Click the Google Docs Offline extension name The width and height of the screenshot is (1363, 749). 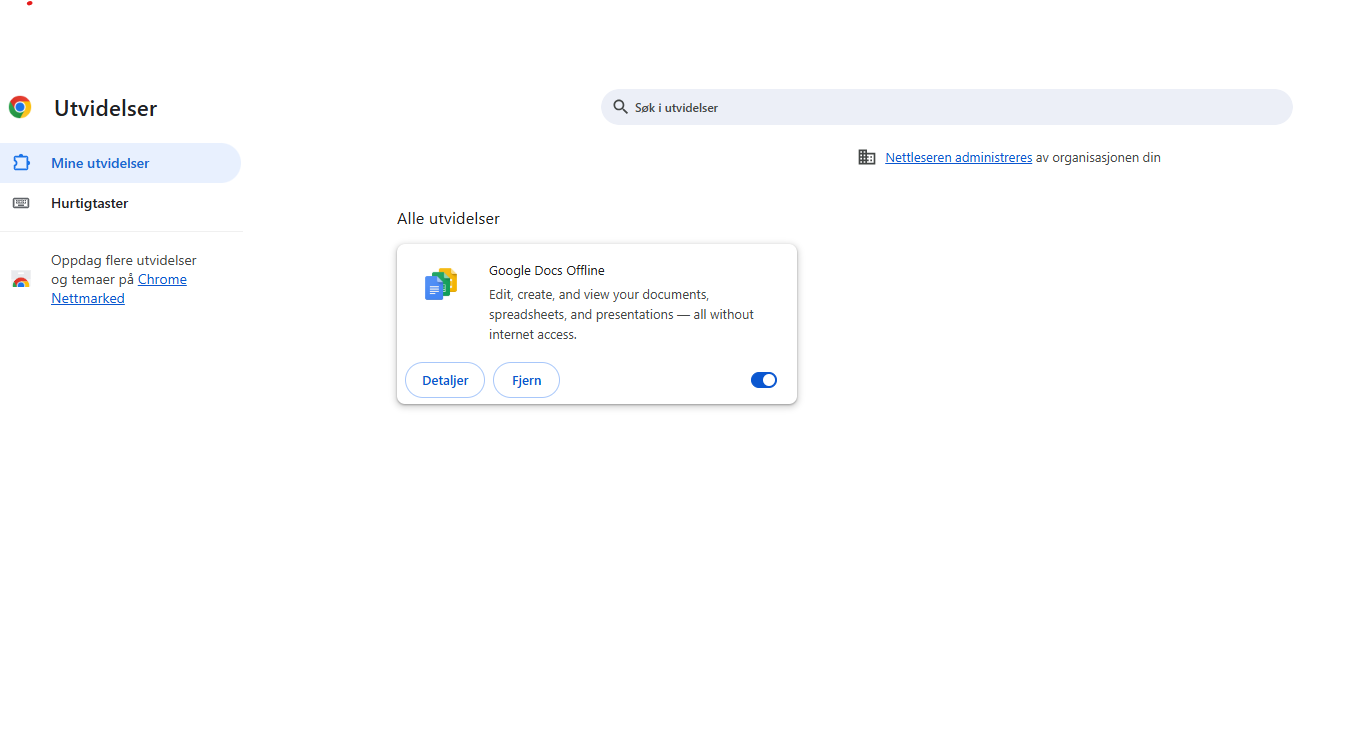(547, 270)
